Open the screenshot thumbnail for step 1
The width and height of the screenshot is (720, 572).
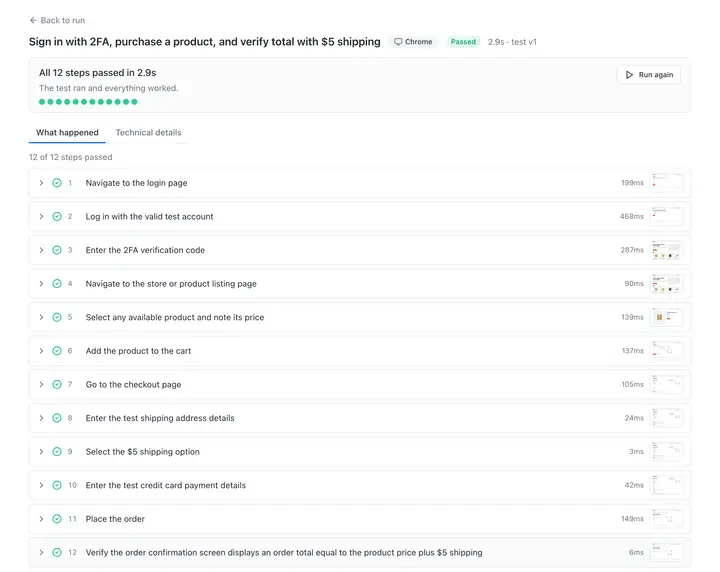667,183
